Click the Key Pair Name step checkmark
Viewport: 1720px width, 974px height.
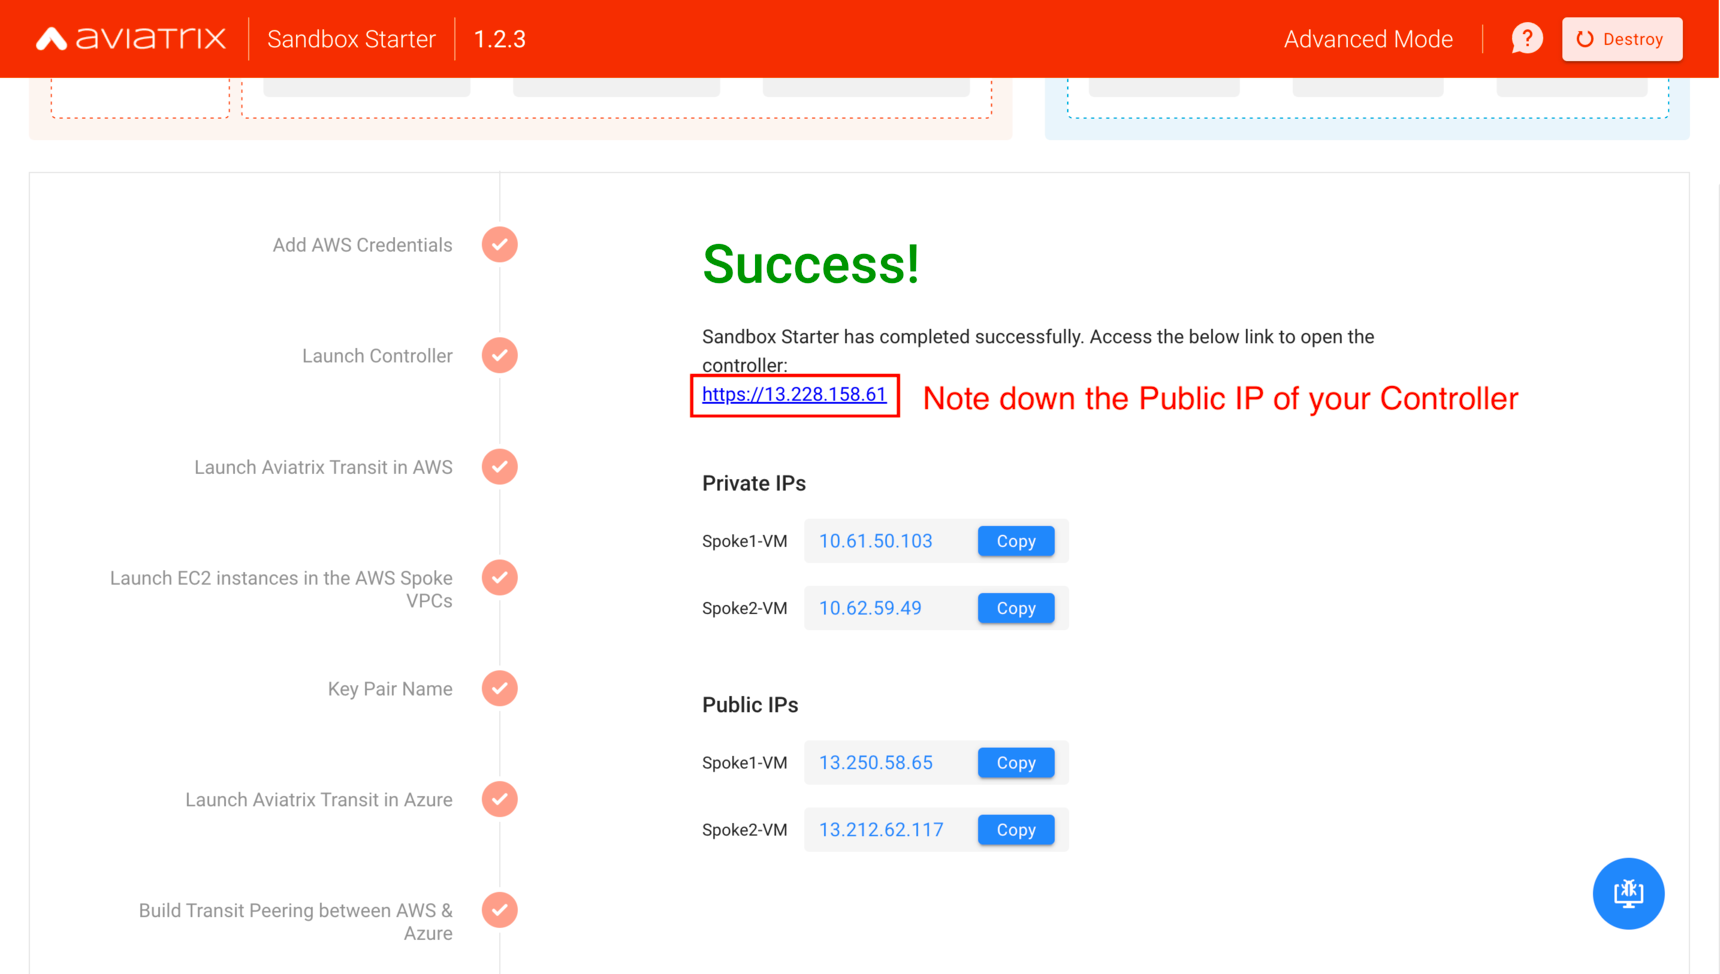pos(500,689)
